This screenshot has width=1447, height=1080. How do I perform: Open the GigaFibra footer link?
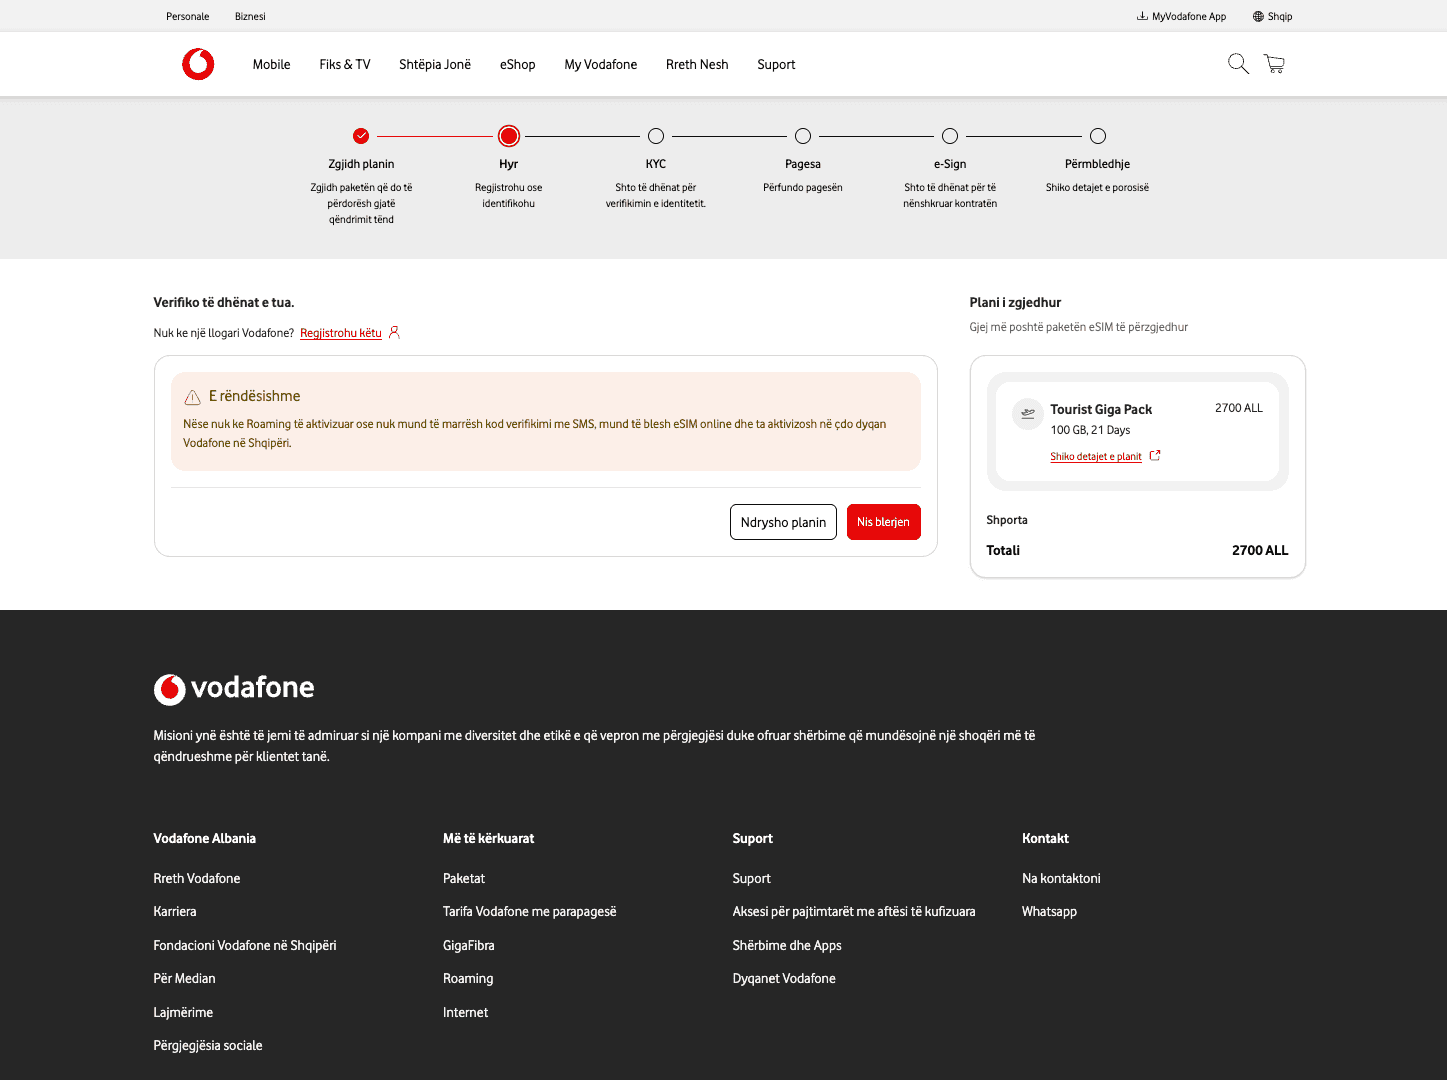coord(469,945)
